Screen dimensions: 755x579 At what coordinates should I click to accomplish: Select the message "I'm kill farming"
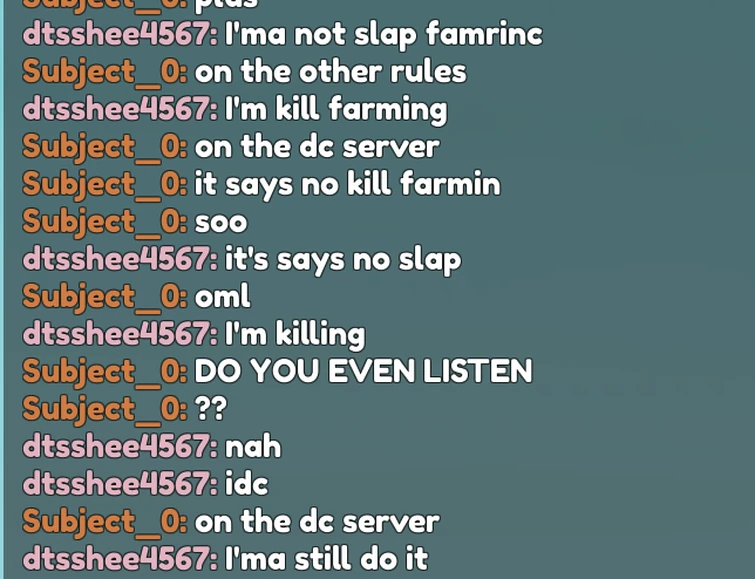point(336,110)
